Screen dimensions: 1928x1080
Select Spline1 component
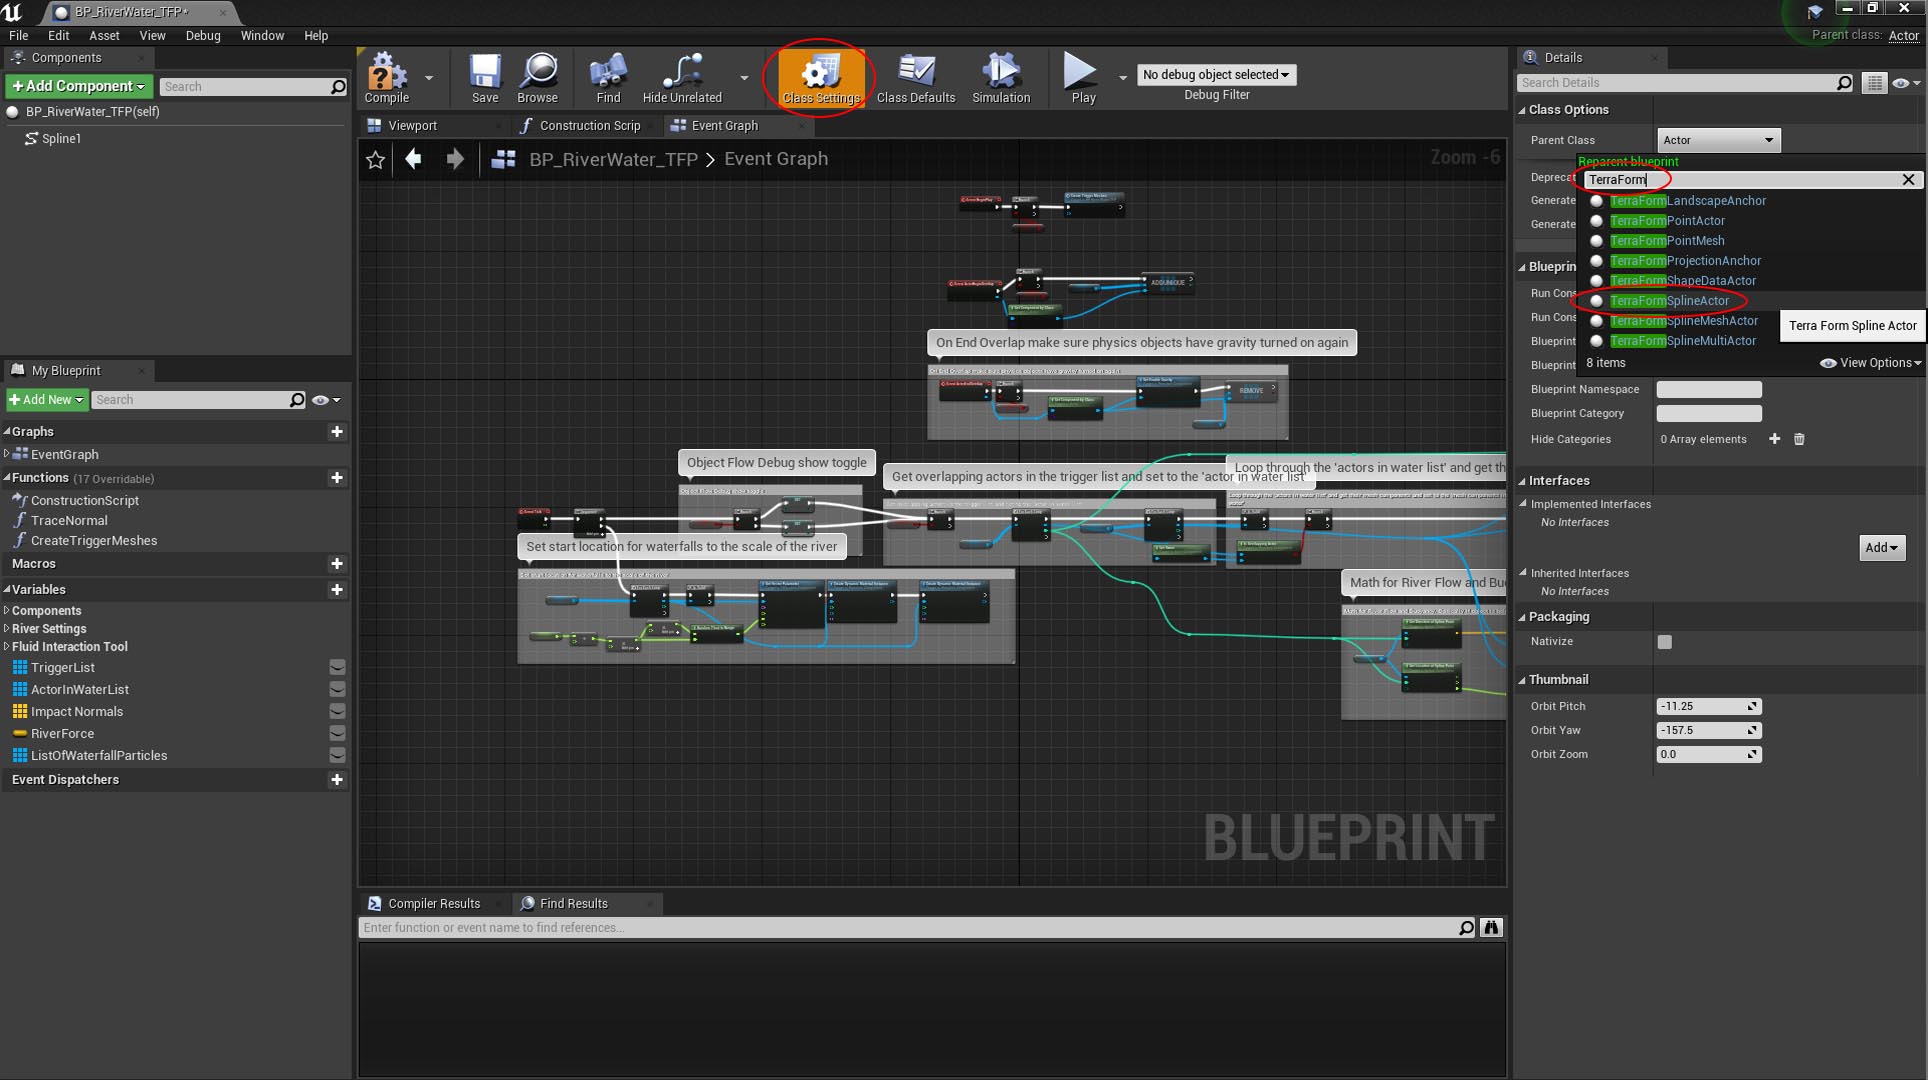61,139
